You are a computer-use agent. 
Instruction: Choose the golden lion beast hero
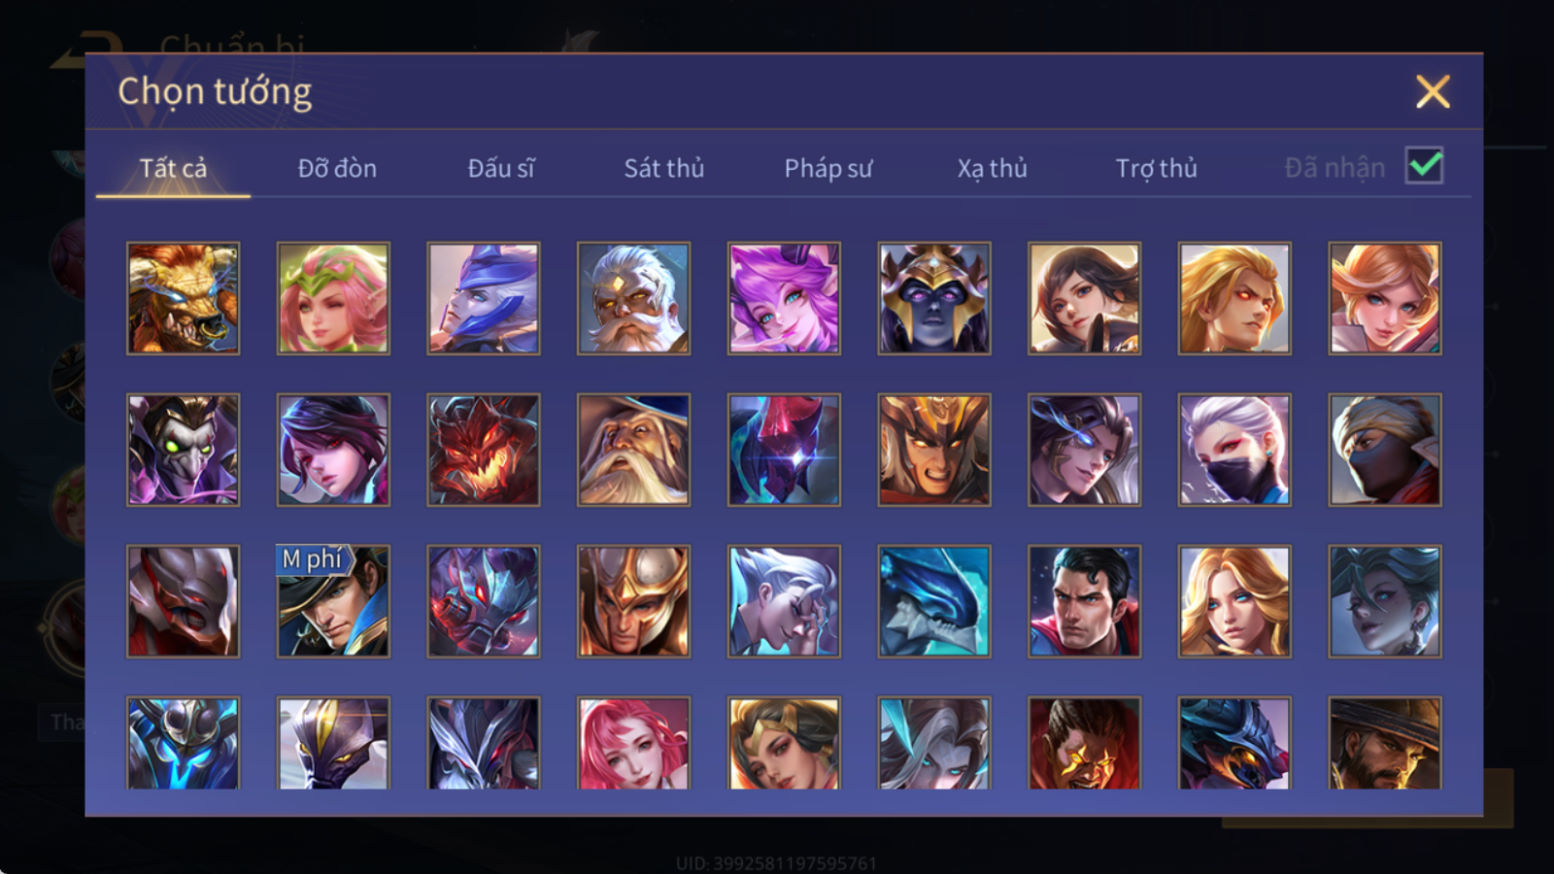point(183,298)
